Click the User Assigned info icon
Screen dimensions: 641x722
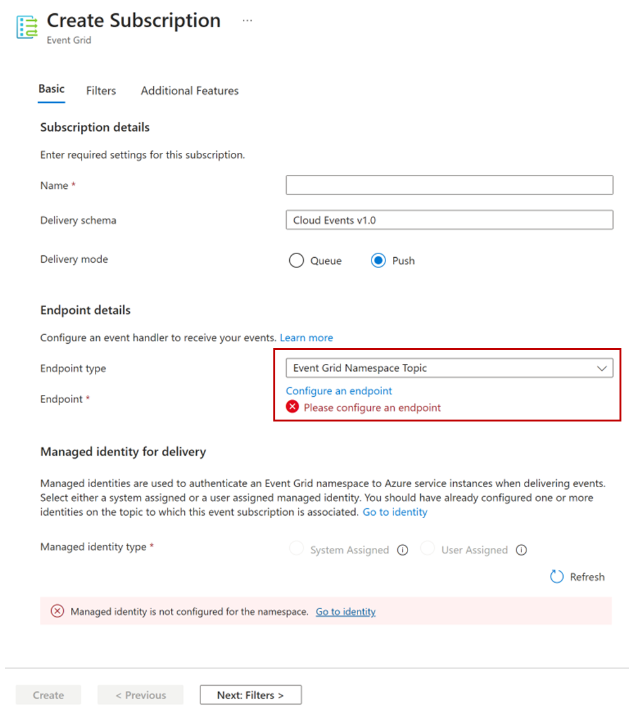point(521,550)
